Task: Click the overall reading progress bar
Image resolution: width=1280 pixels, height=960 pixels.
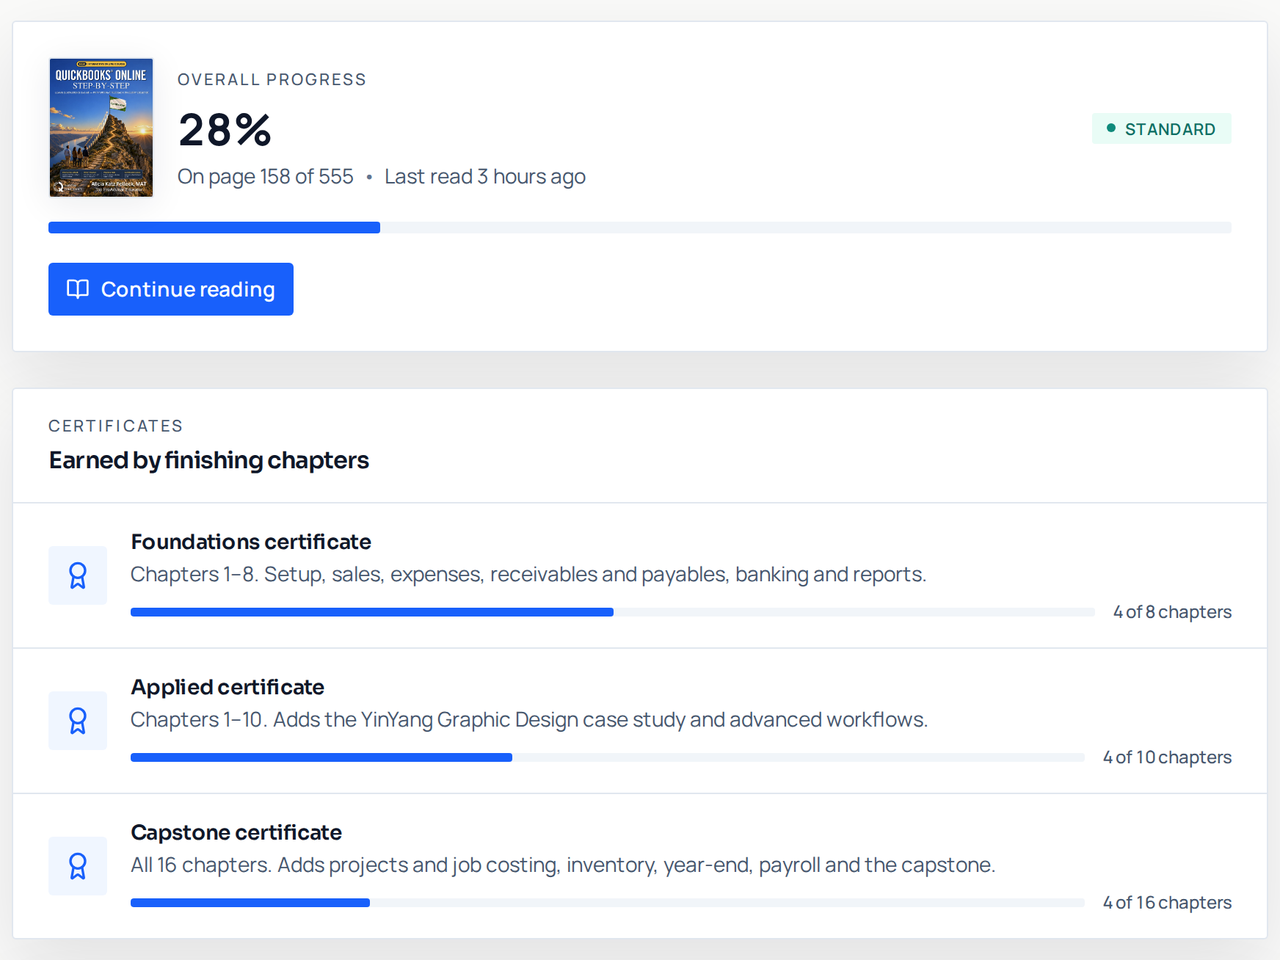Action: (640, 228)
